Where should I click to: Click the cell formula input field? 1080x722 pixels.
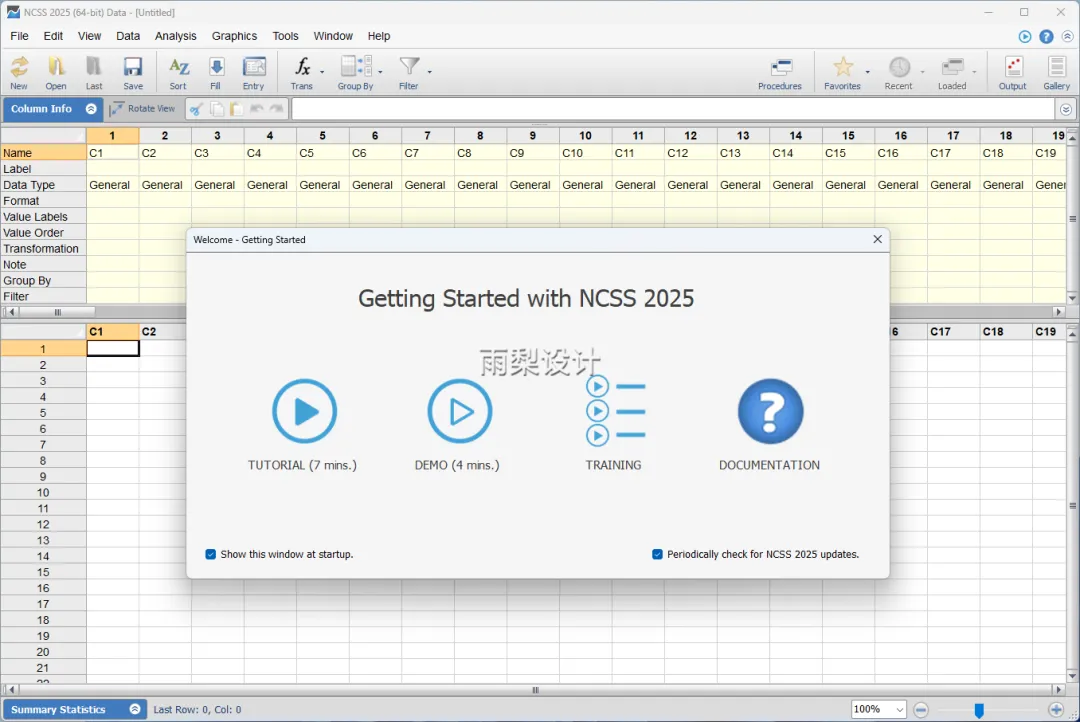[x=673, y=109]
